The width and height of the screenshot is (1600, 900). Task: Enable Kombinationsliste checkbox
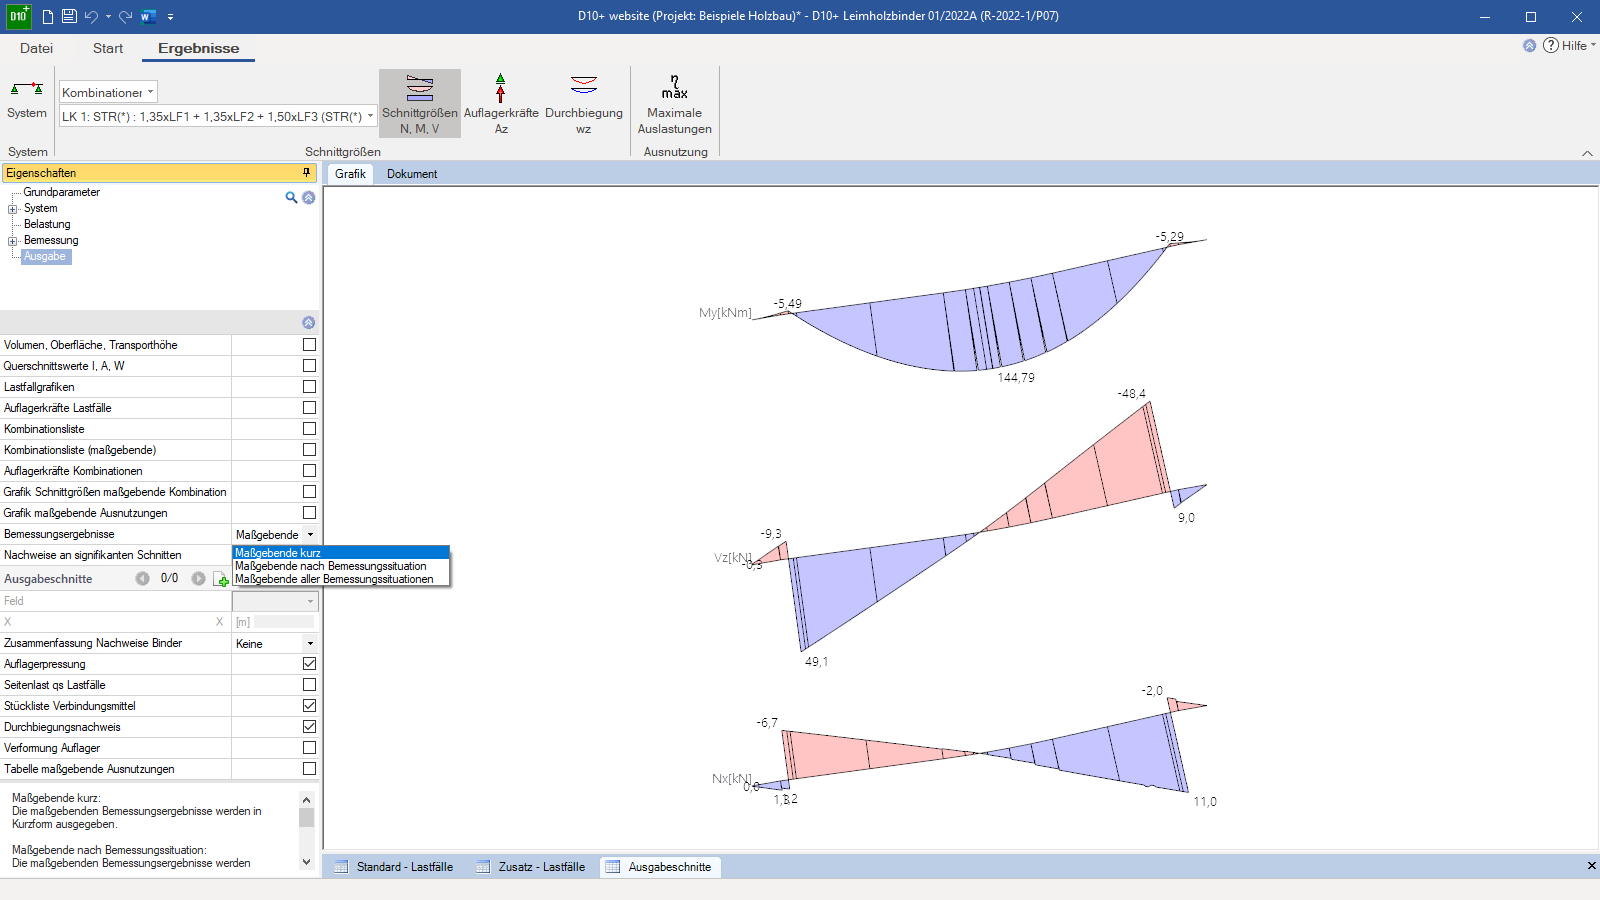click(x=309, y=428)
